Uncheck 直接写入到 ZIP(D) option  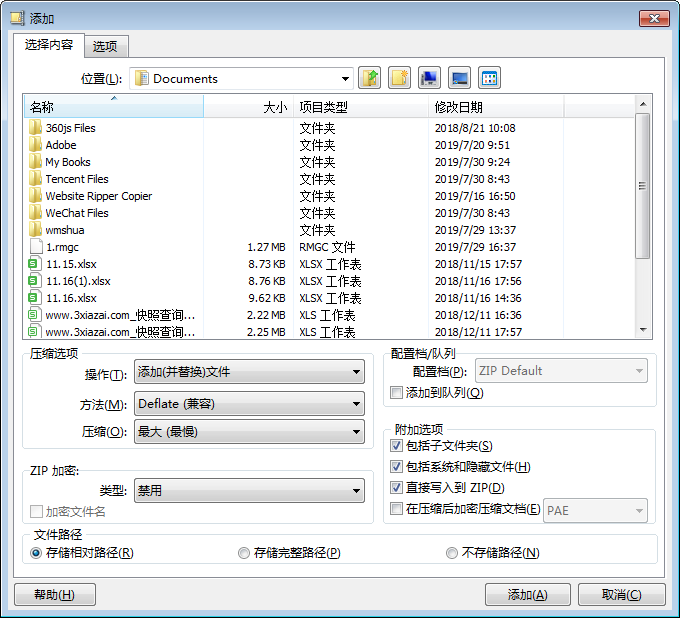(396, 487)
